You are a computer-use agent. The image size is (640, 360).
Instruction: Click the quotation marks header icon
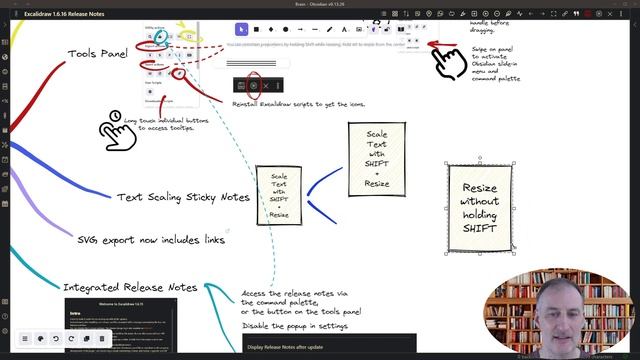click(576, 14)
